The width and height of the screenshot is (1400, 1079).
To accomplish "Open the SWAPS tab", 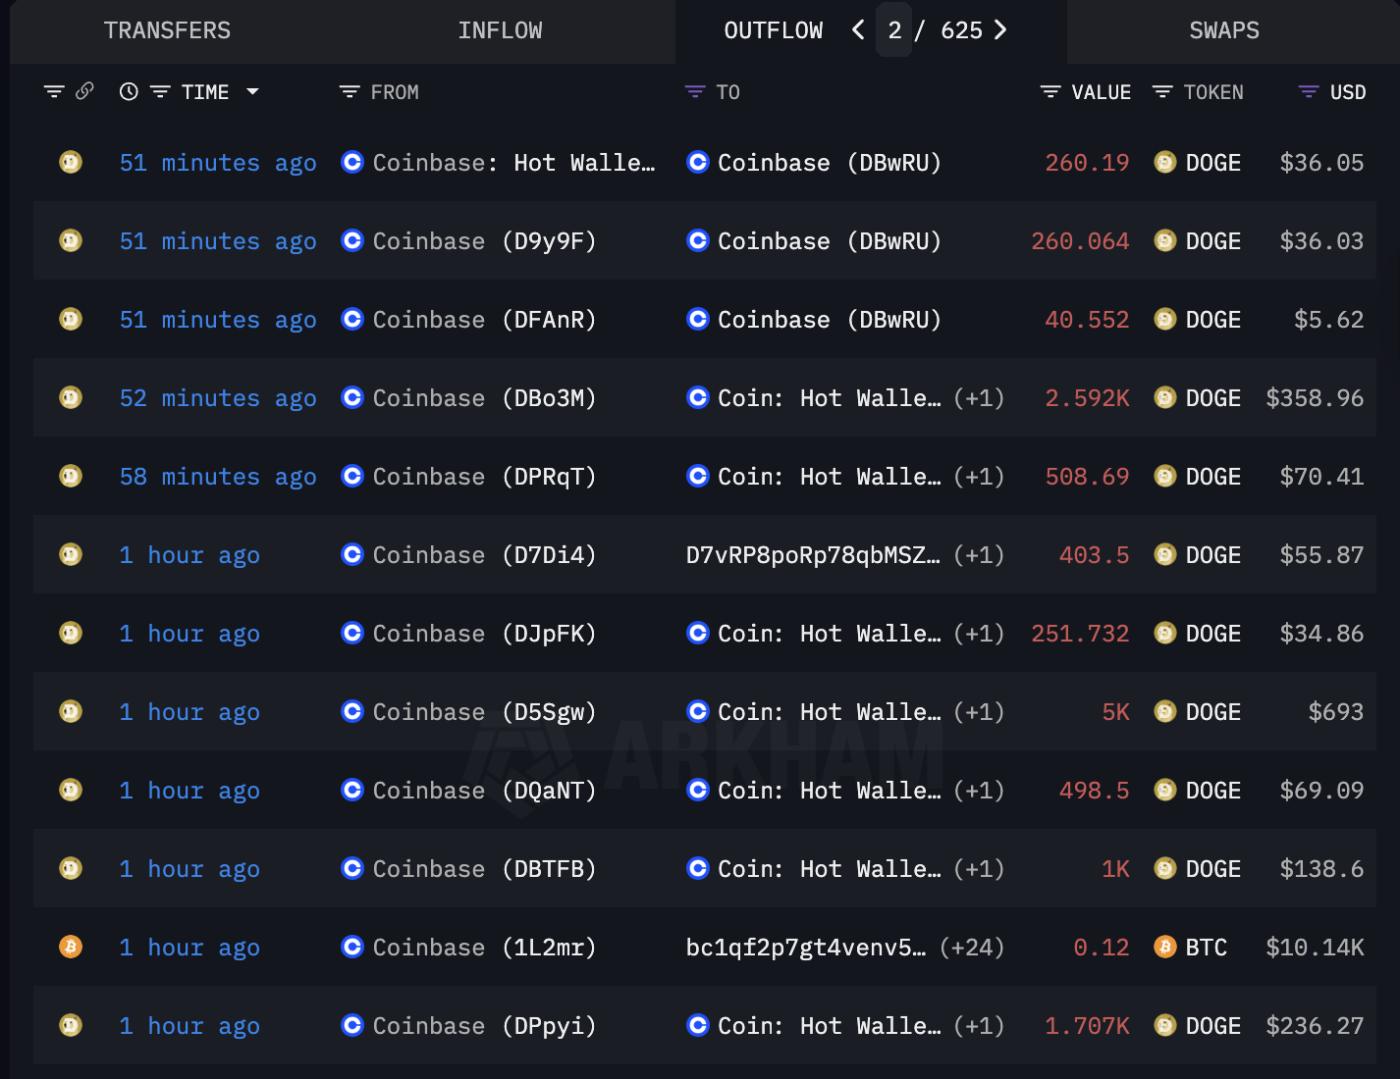I will [x=1224, y=30].
